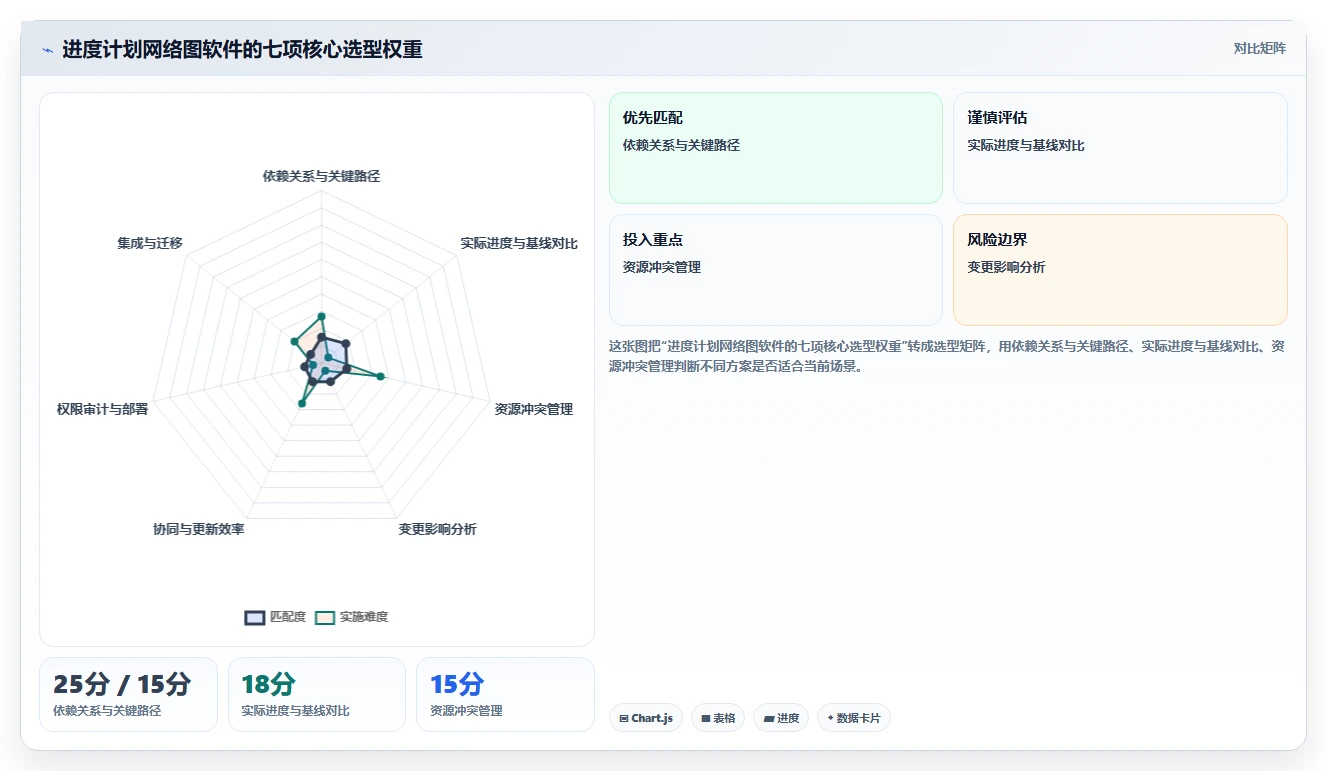Image resolution: width=1327 pixels, height=771 pixels.
Task: Click the description paragraph below the cards
Action: (947, 356)
